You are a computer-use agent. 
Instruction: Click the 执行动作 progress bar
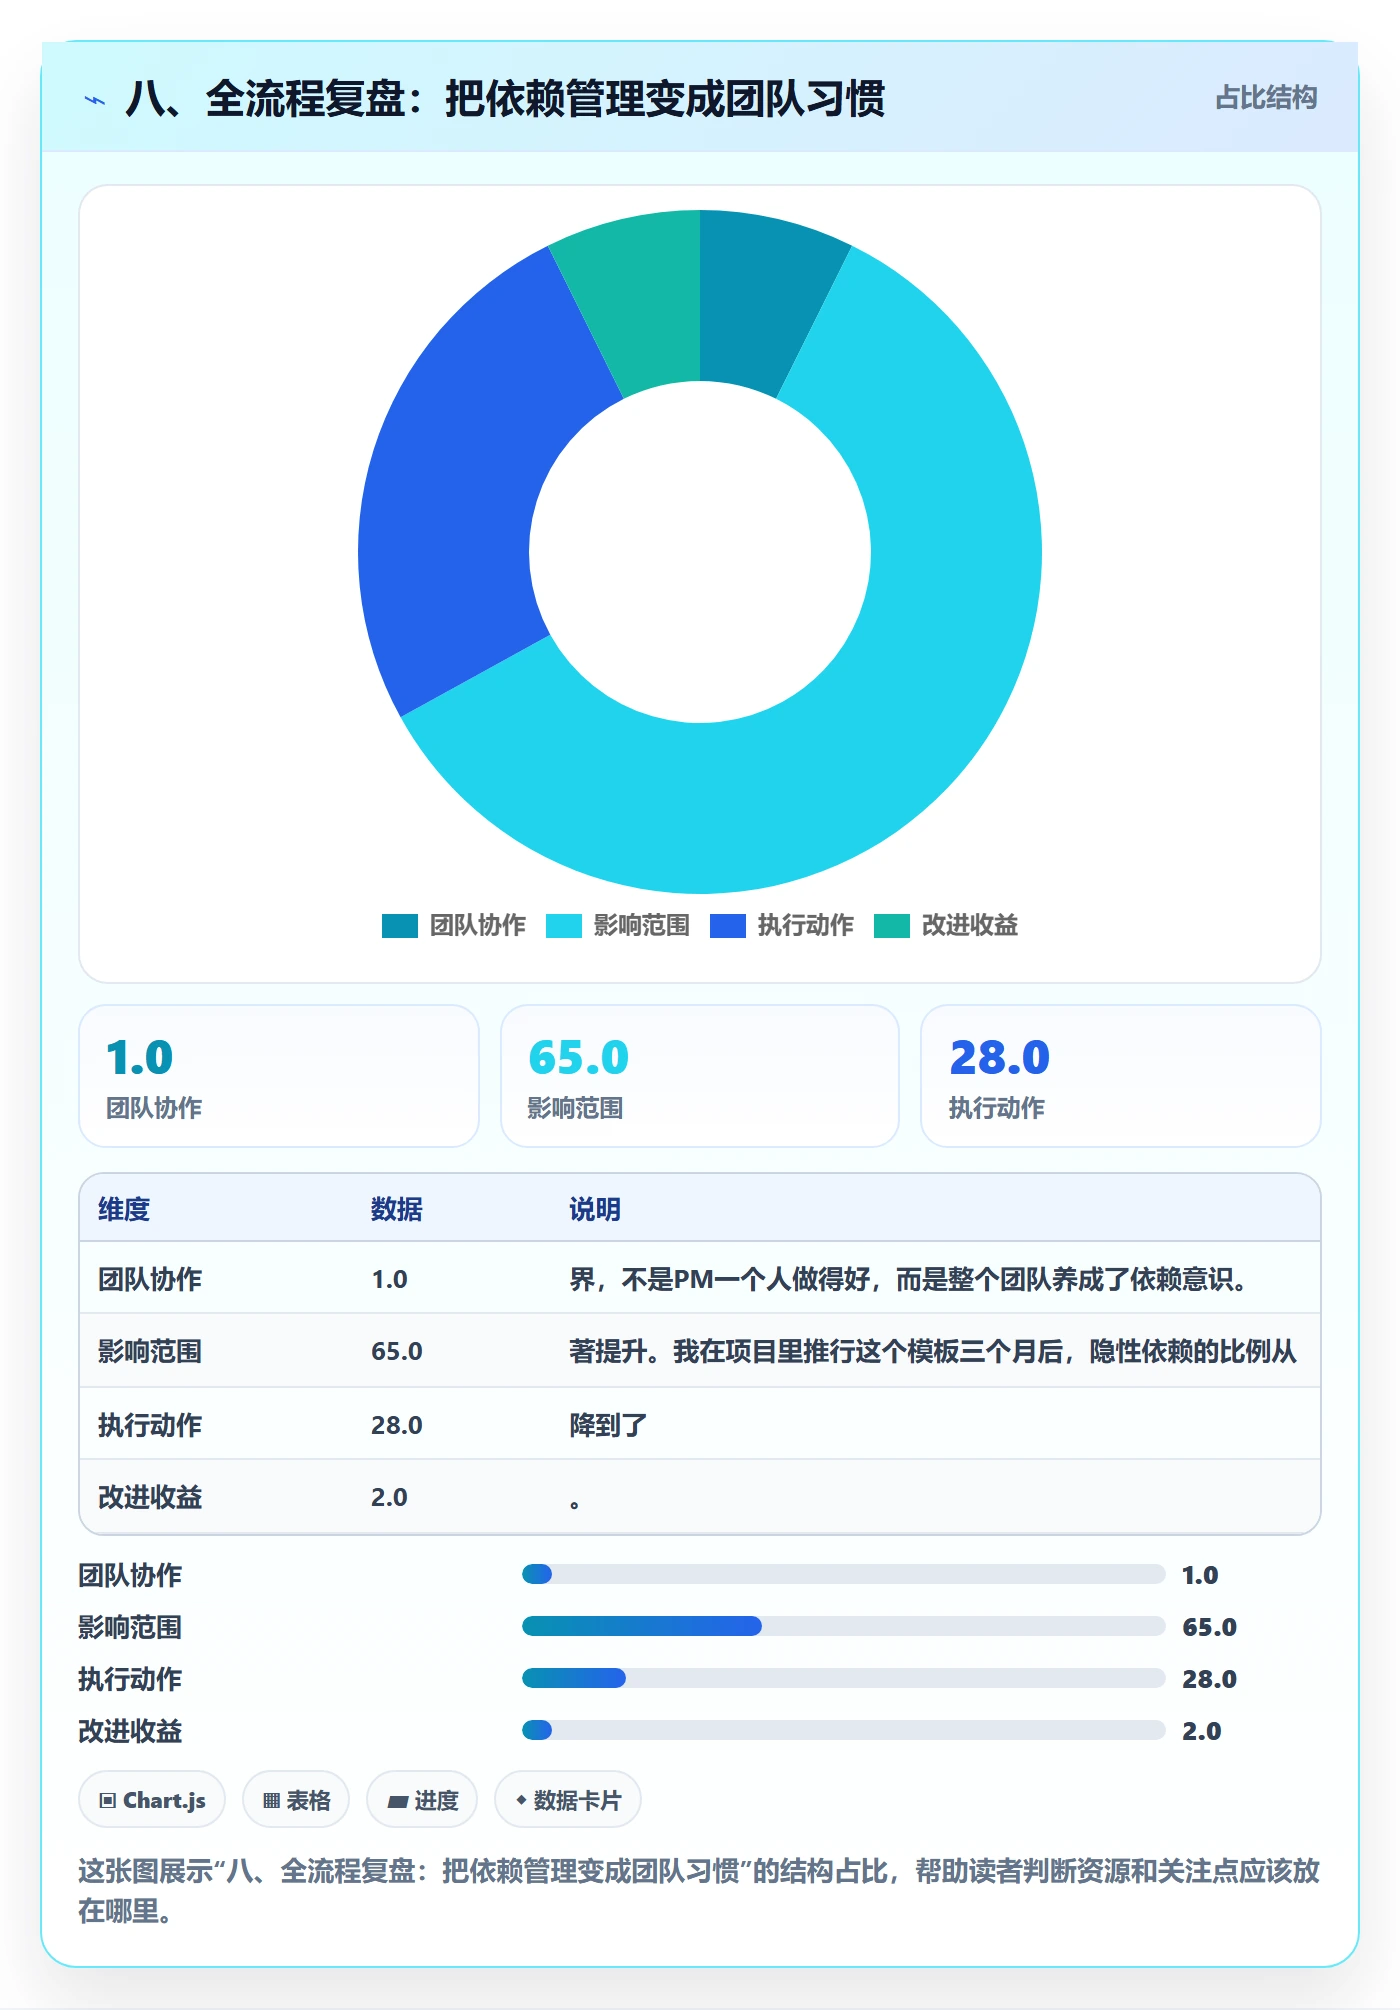point(843,1678)
